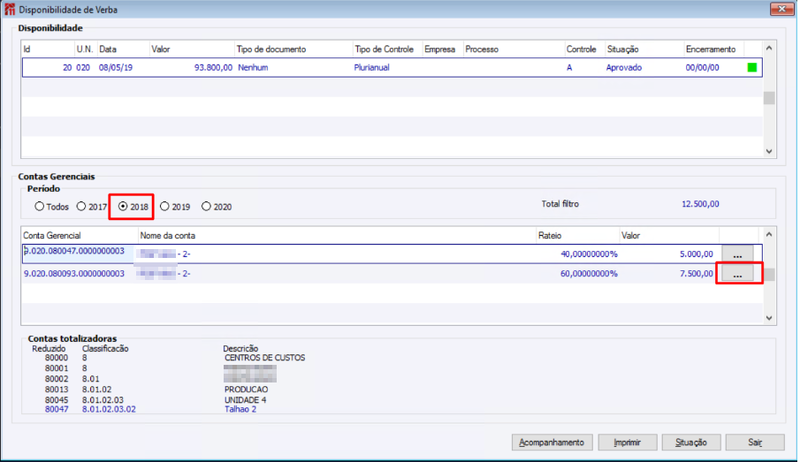The image size is (800, 462).
Task: Click the 7.500,00 value cell
Action: click(x=696, y=274)
